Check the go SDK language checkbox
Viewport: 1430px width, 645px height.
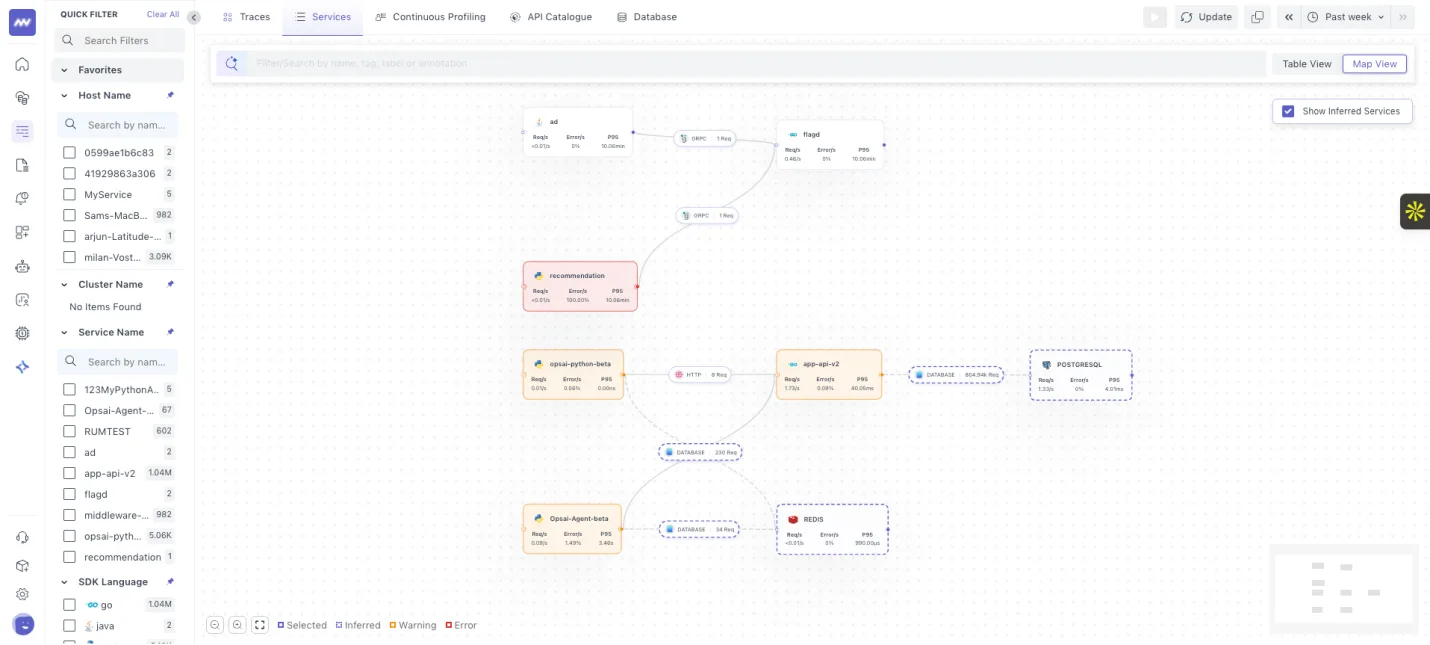70,605
